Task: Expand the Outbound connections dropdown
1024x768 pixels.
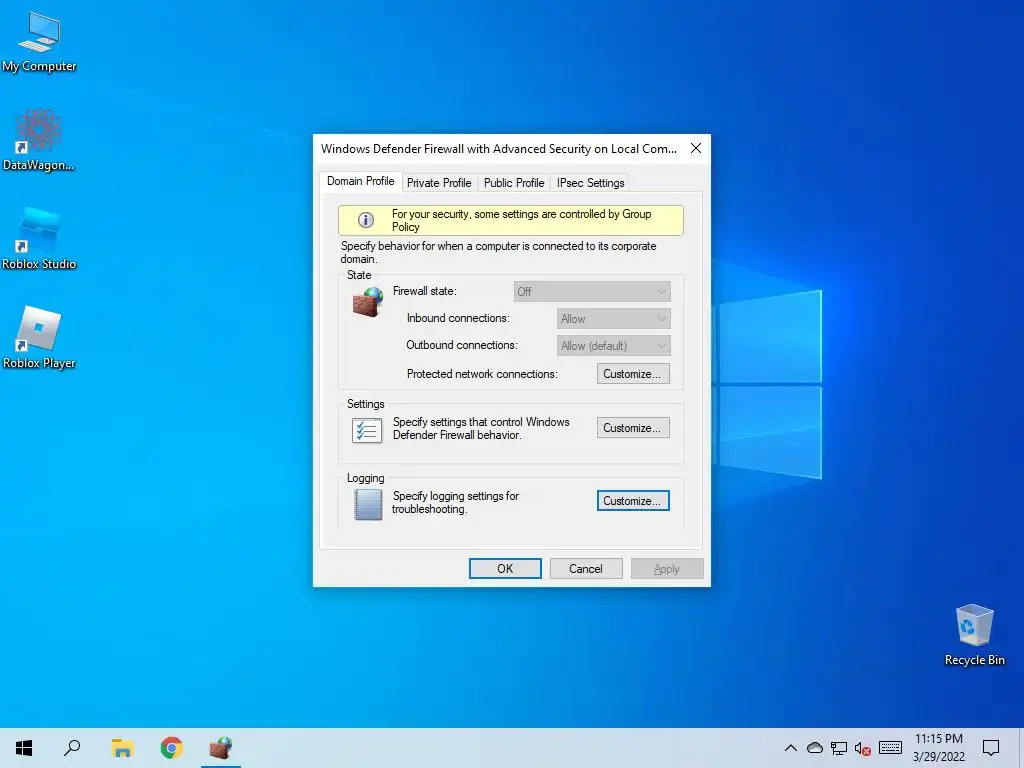Action: [x=613, y=345]
